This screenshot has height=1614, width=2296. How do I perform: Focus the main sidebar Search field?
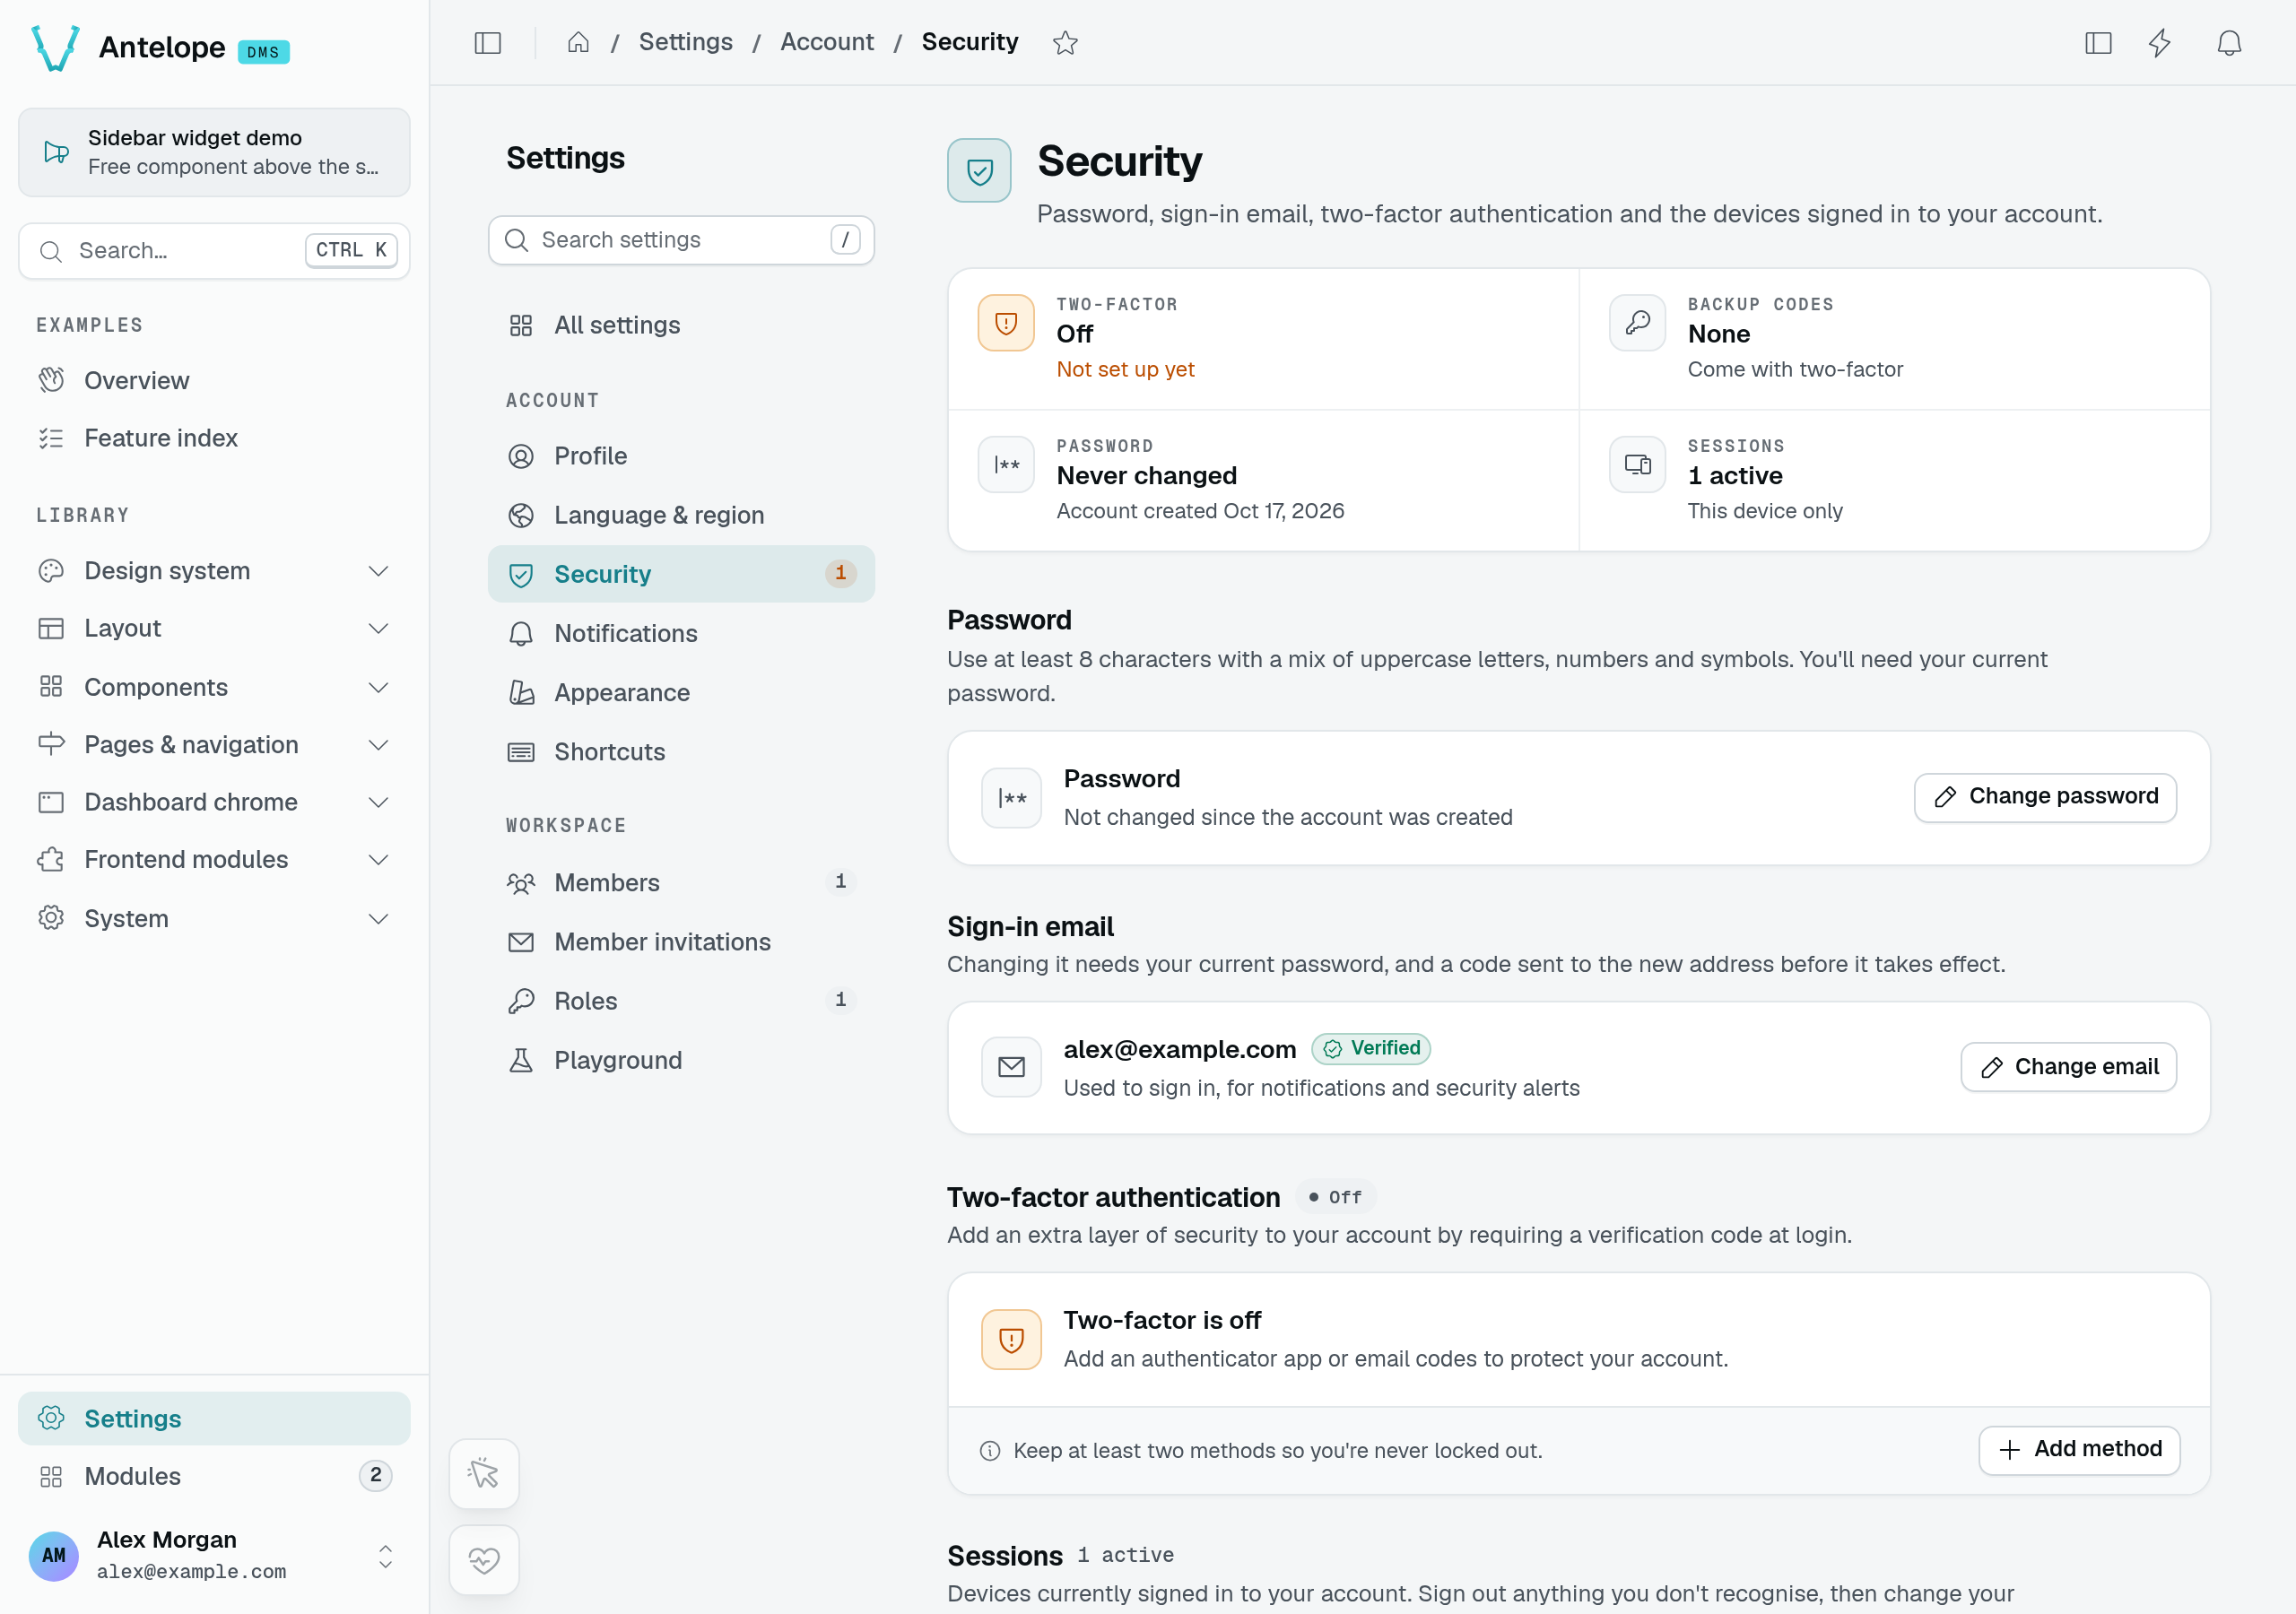214,251
